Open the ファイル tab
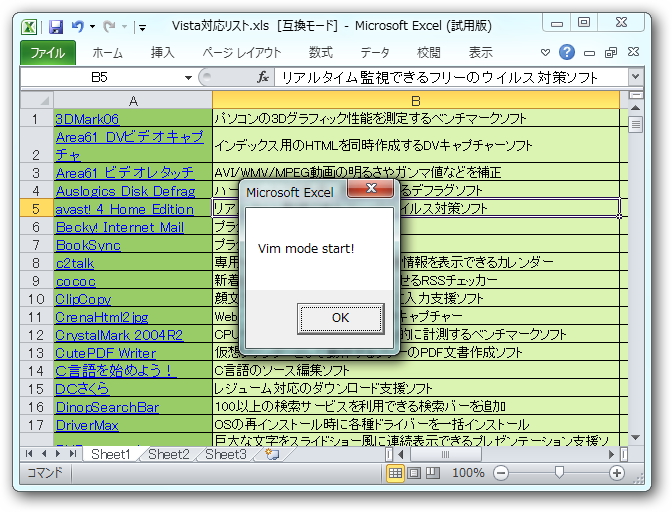This screenshot has height=512, width=672. pos(48,52)
